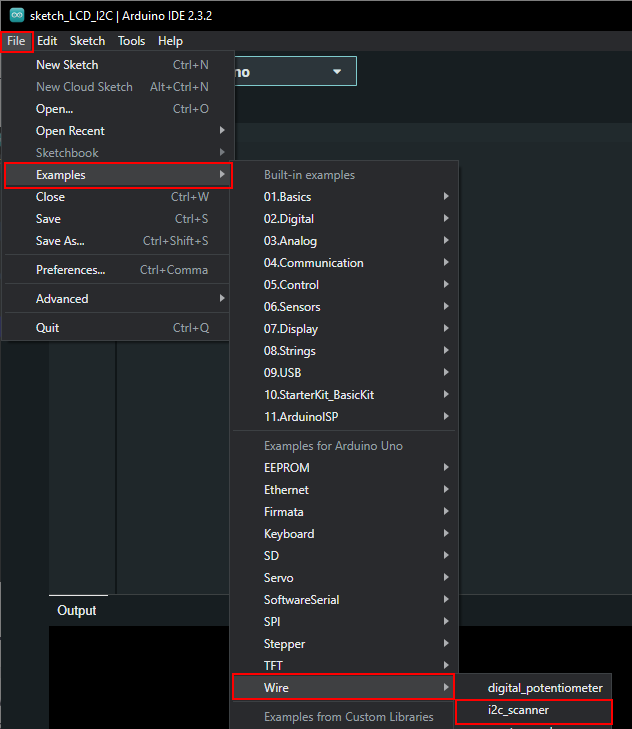Open the digital_potentiometer example

click(545, 688)
